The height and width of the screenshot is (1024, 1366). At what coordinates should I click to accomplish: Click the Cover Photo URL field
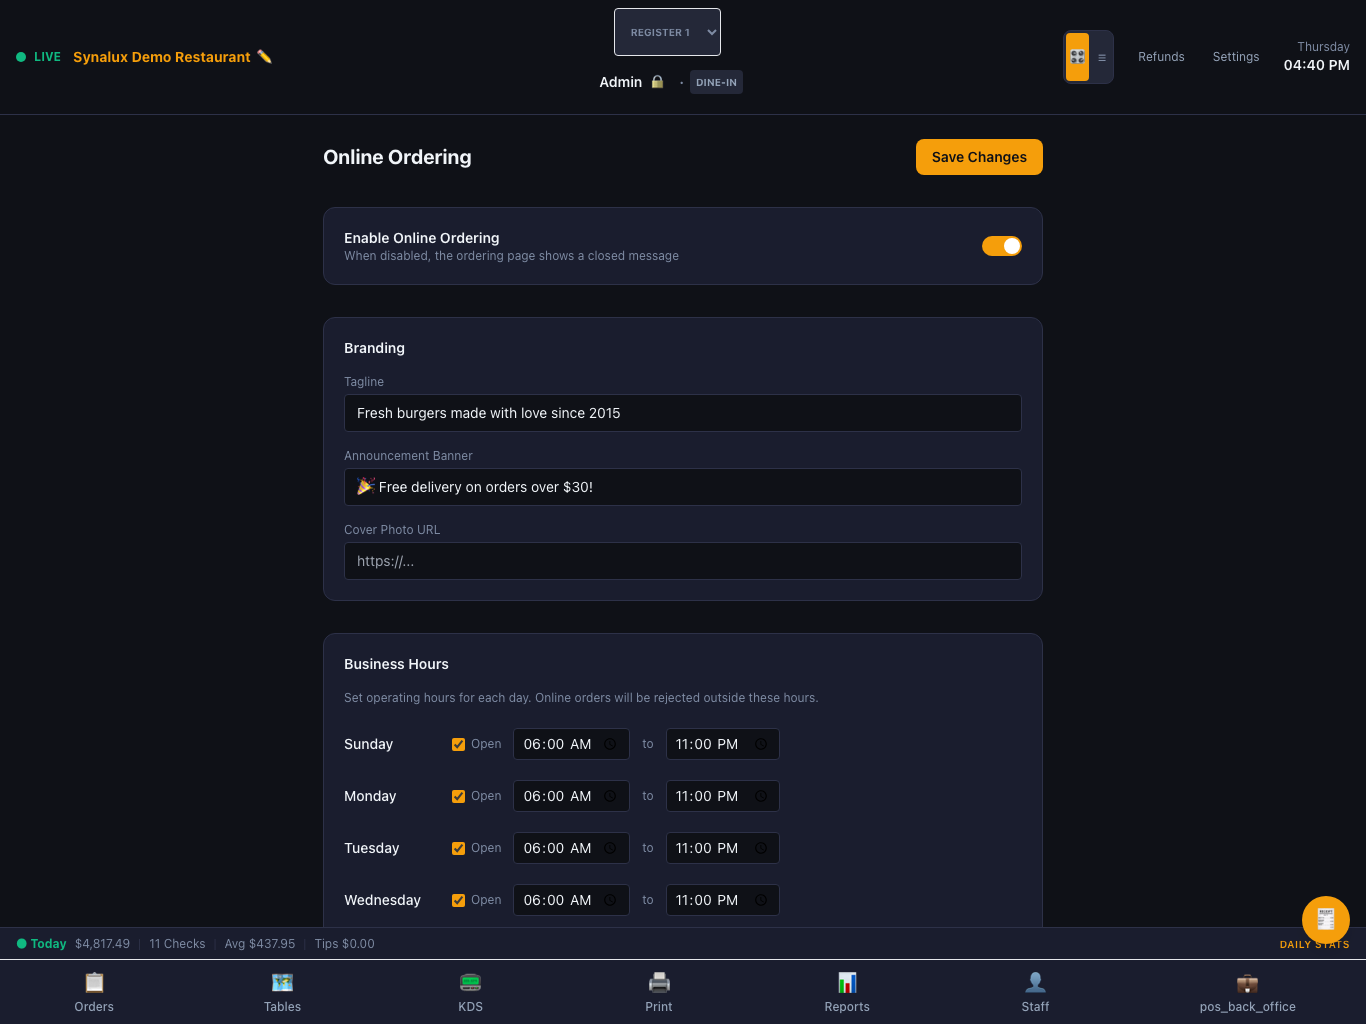pyautogui.click(x=683, y=561)
